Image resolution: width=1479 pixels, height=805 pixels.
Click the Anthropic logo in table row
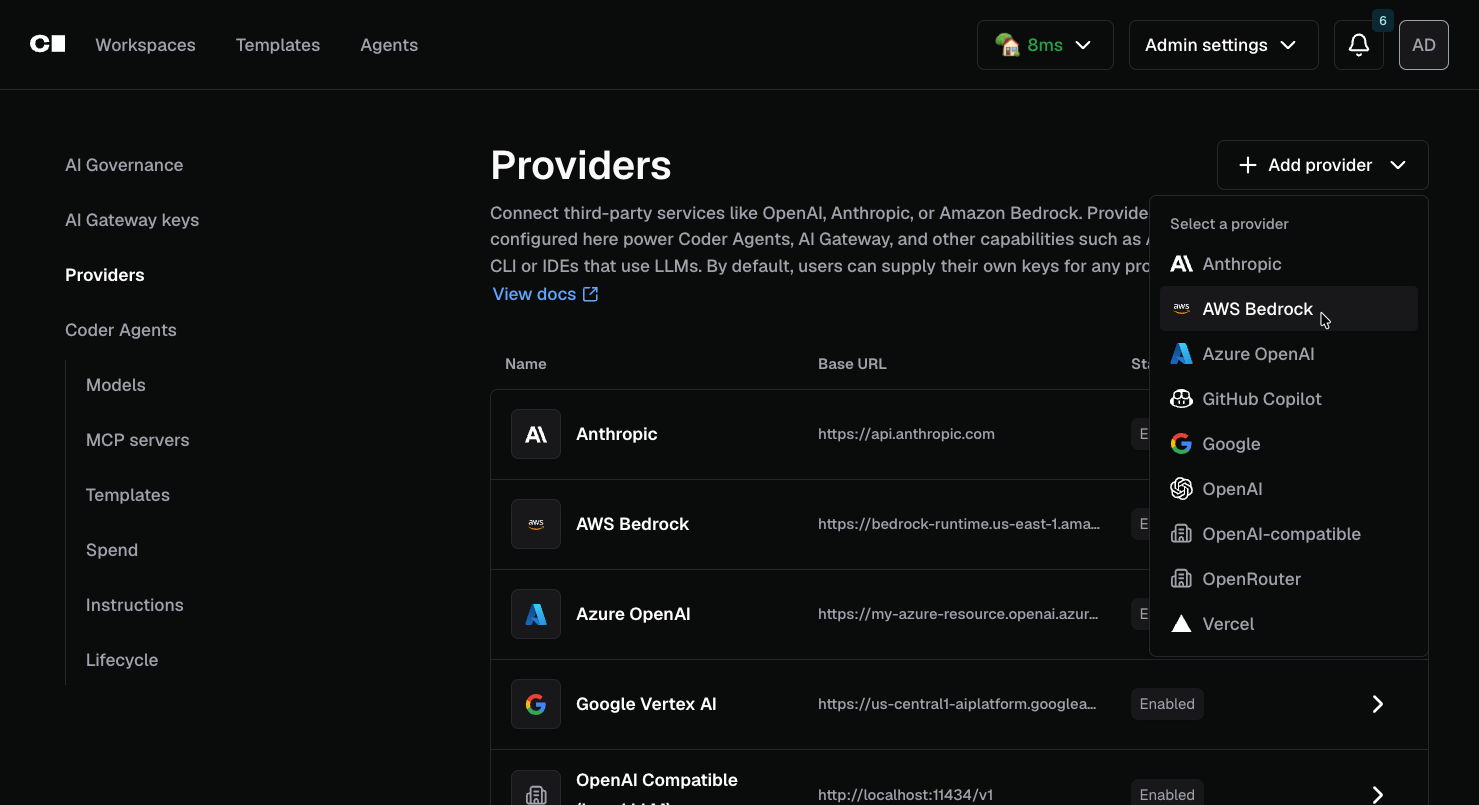coord(536,434)
